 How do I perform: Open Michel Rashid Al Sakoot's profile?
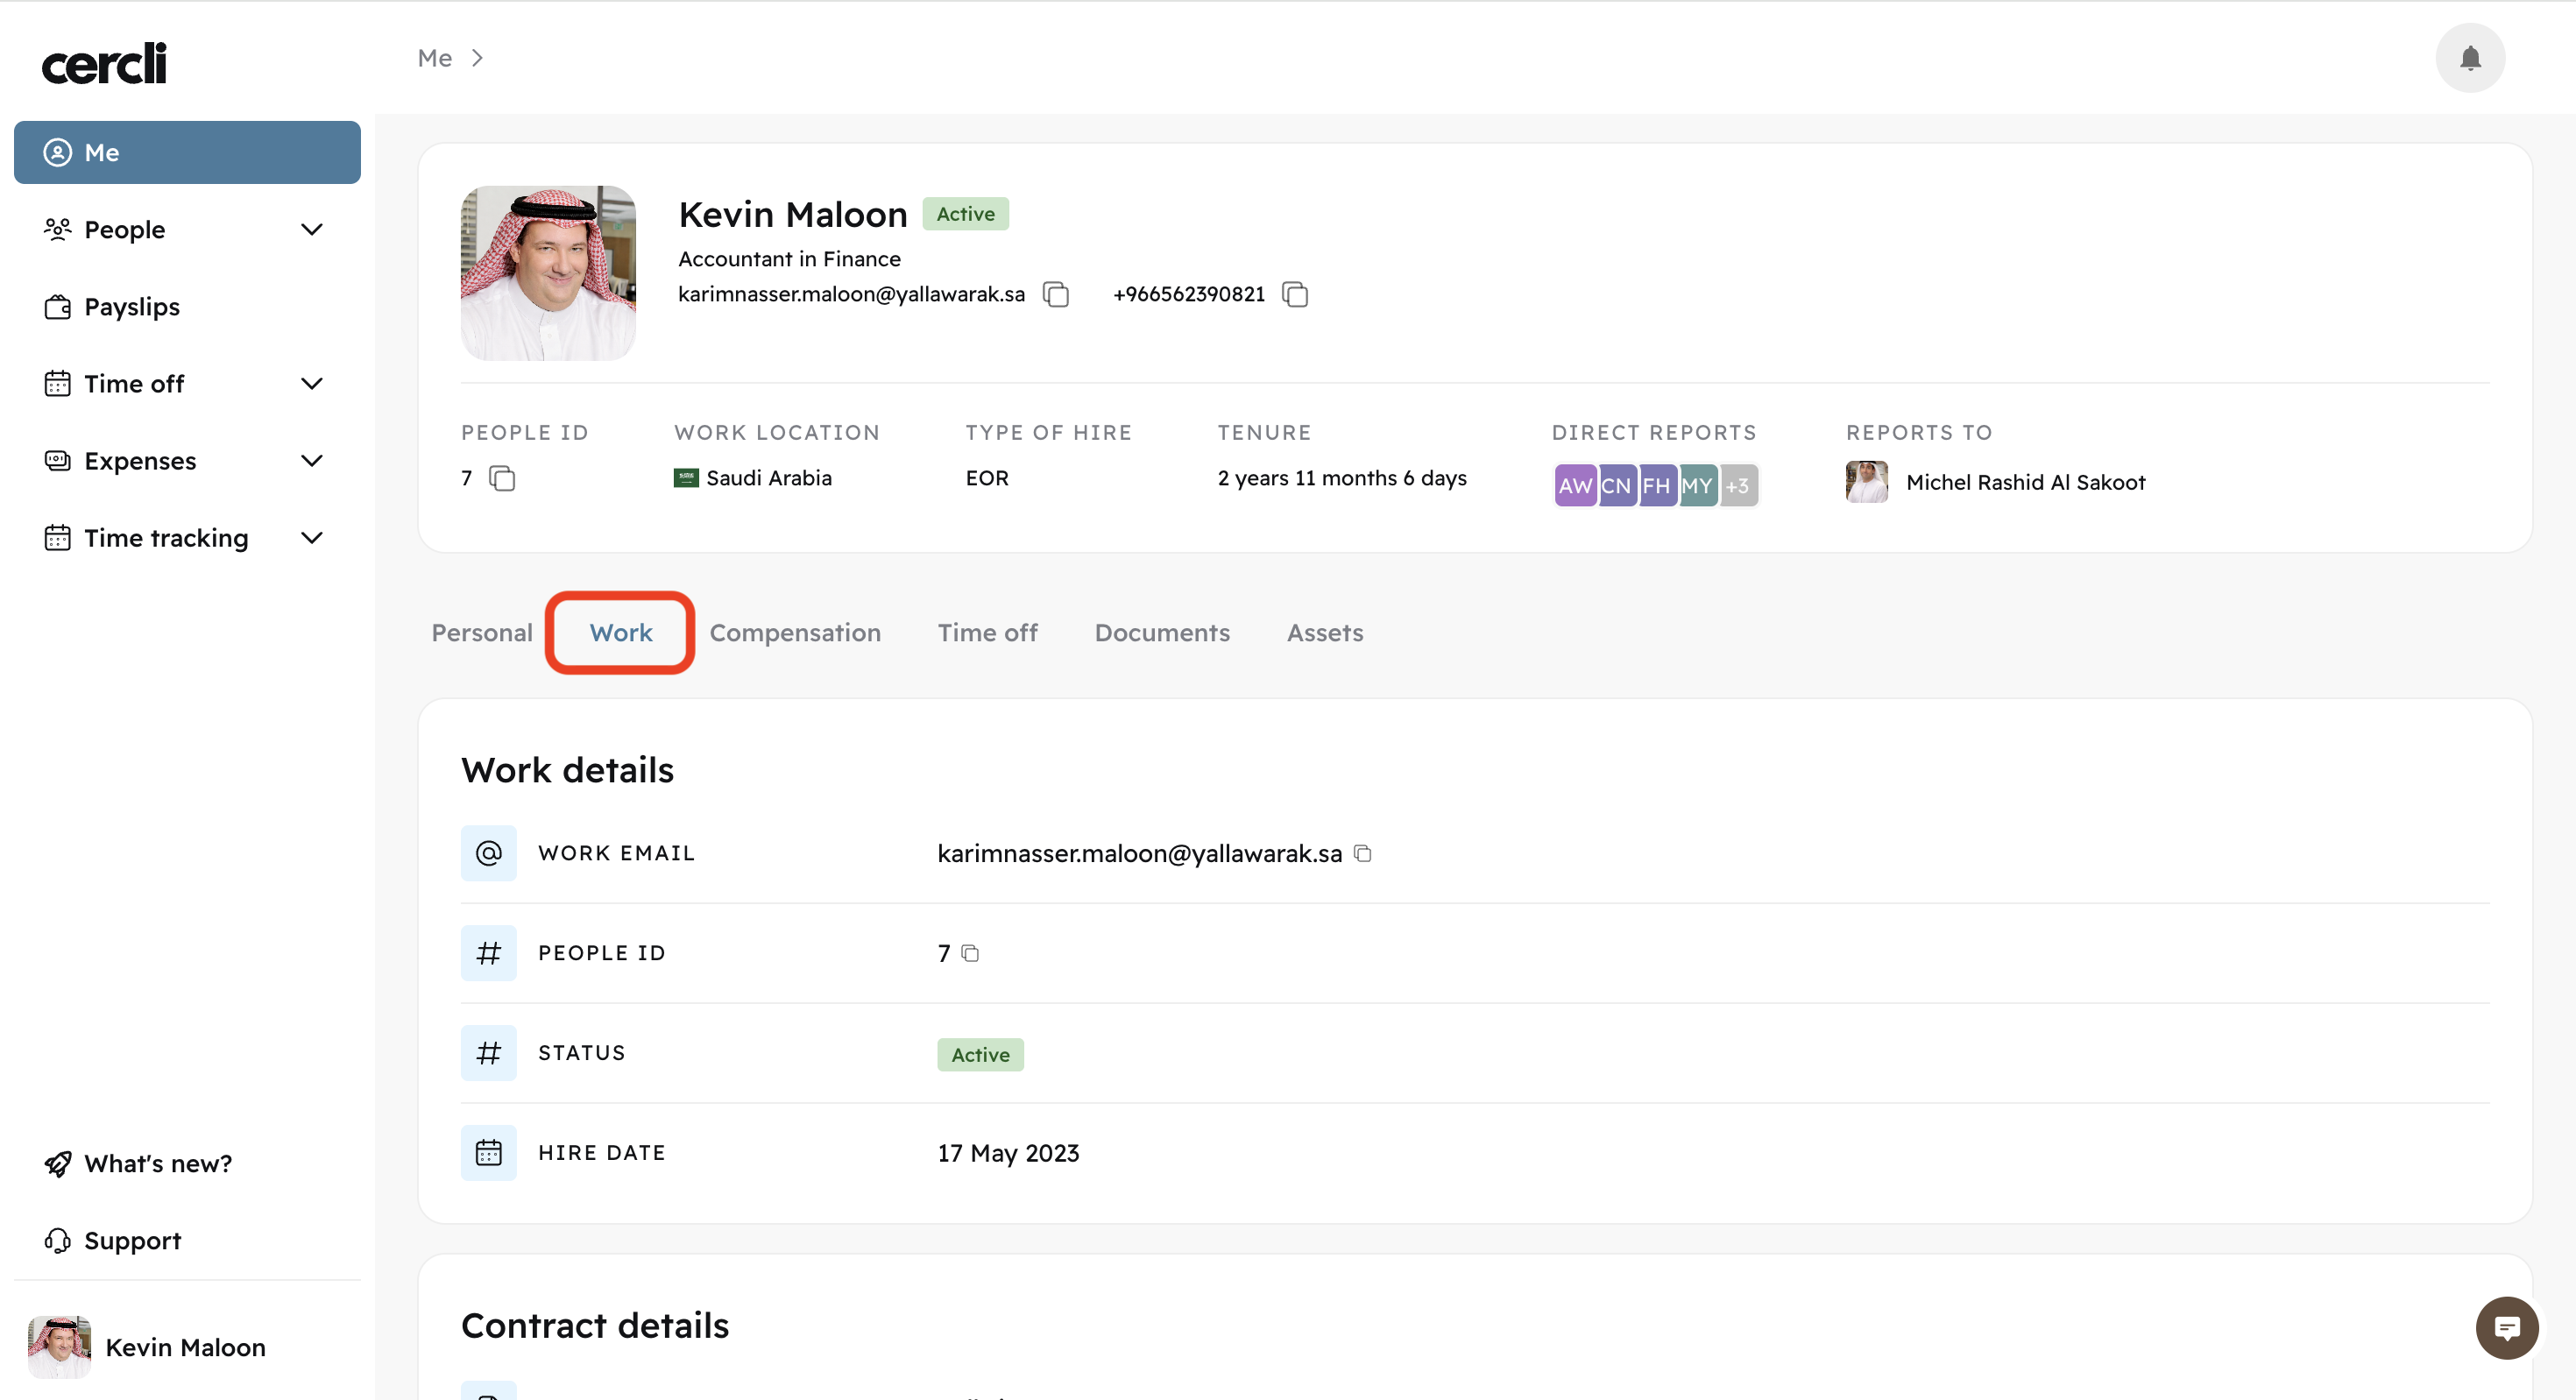(x=2024, y=482)
